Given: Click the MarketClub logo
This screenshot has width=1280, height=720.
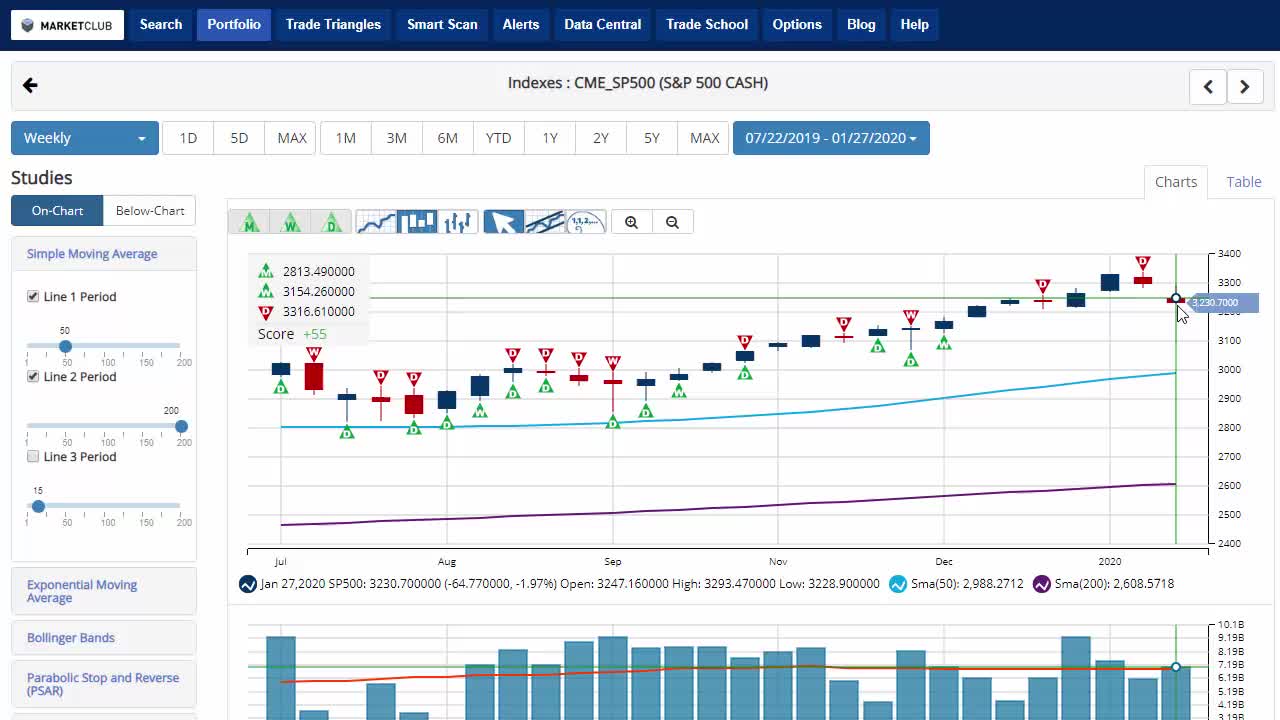Looking at the screenshot, I should [x=67, y=25].
